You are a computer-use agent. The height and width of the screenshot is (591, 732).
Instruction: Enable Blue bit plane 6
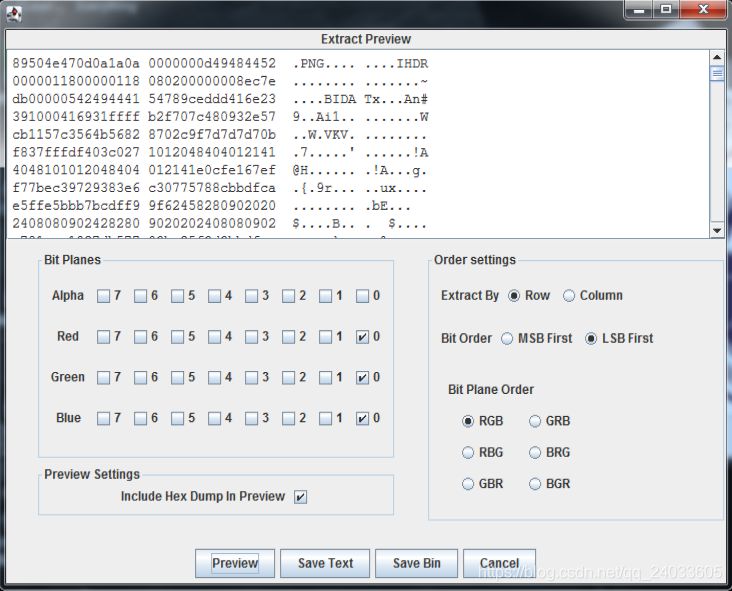click(x=140, y=418)
